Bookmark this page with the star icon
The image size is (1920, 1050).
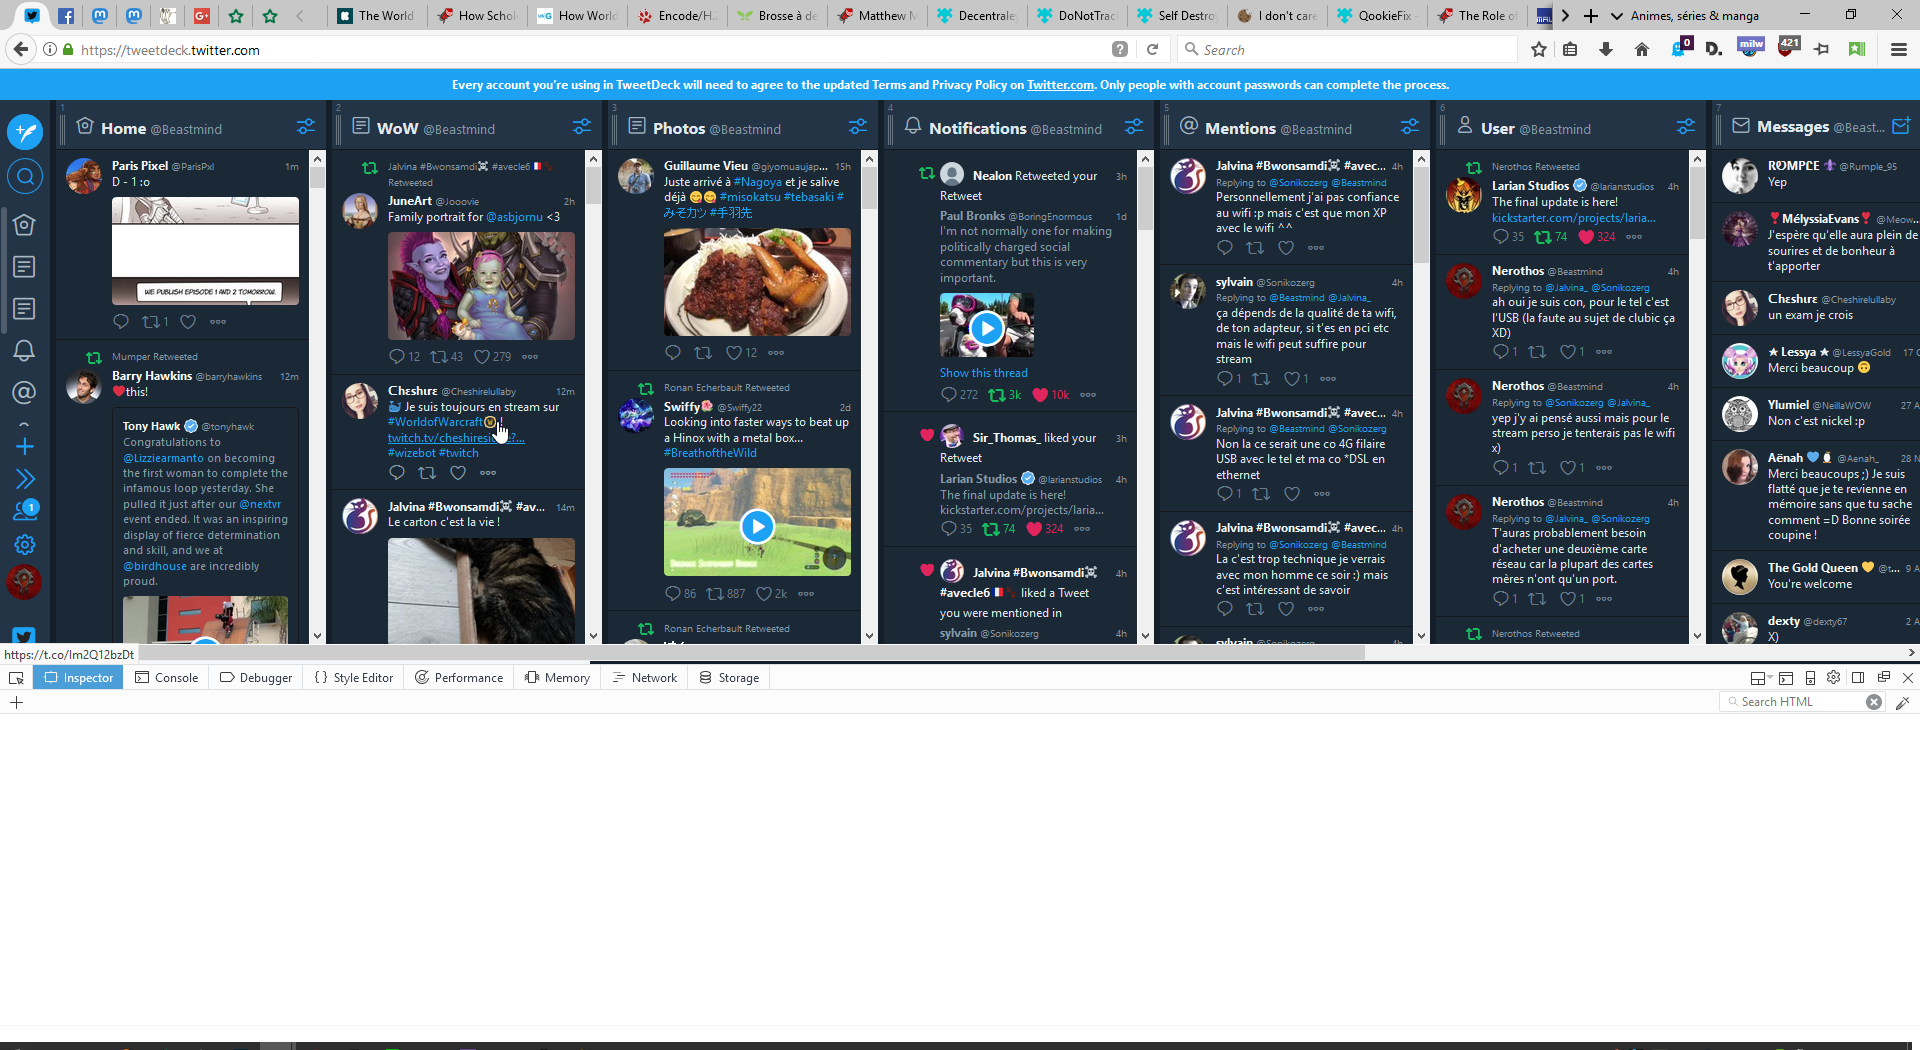(1539, 49)
